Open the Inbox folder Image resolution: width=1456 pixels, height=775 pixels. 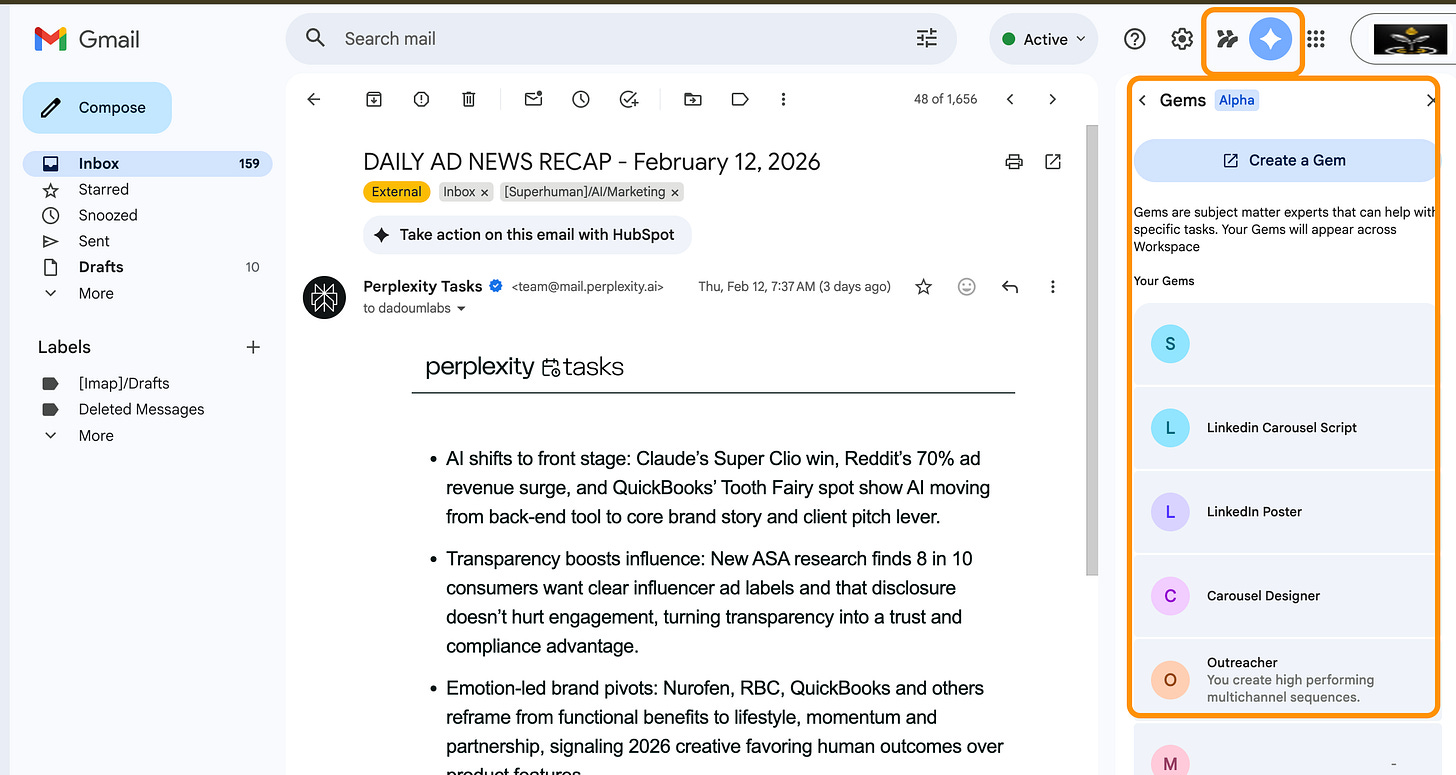(147, 163)
